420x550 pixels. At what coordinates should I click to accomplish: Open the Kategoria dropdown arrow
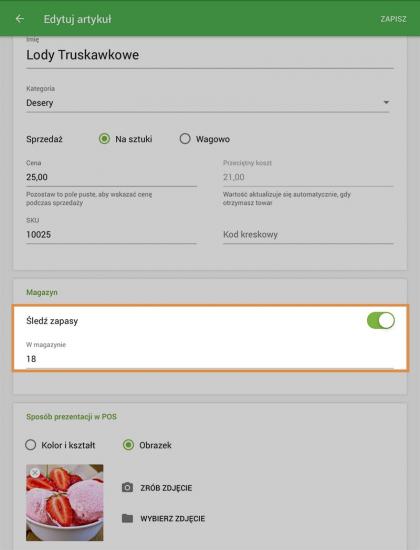pyautogui.click(x=386, y=102)
